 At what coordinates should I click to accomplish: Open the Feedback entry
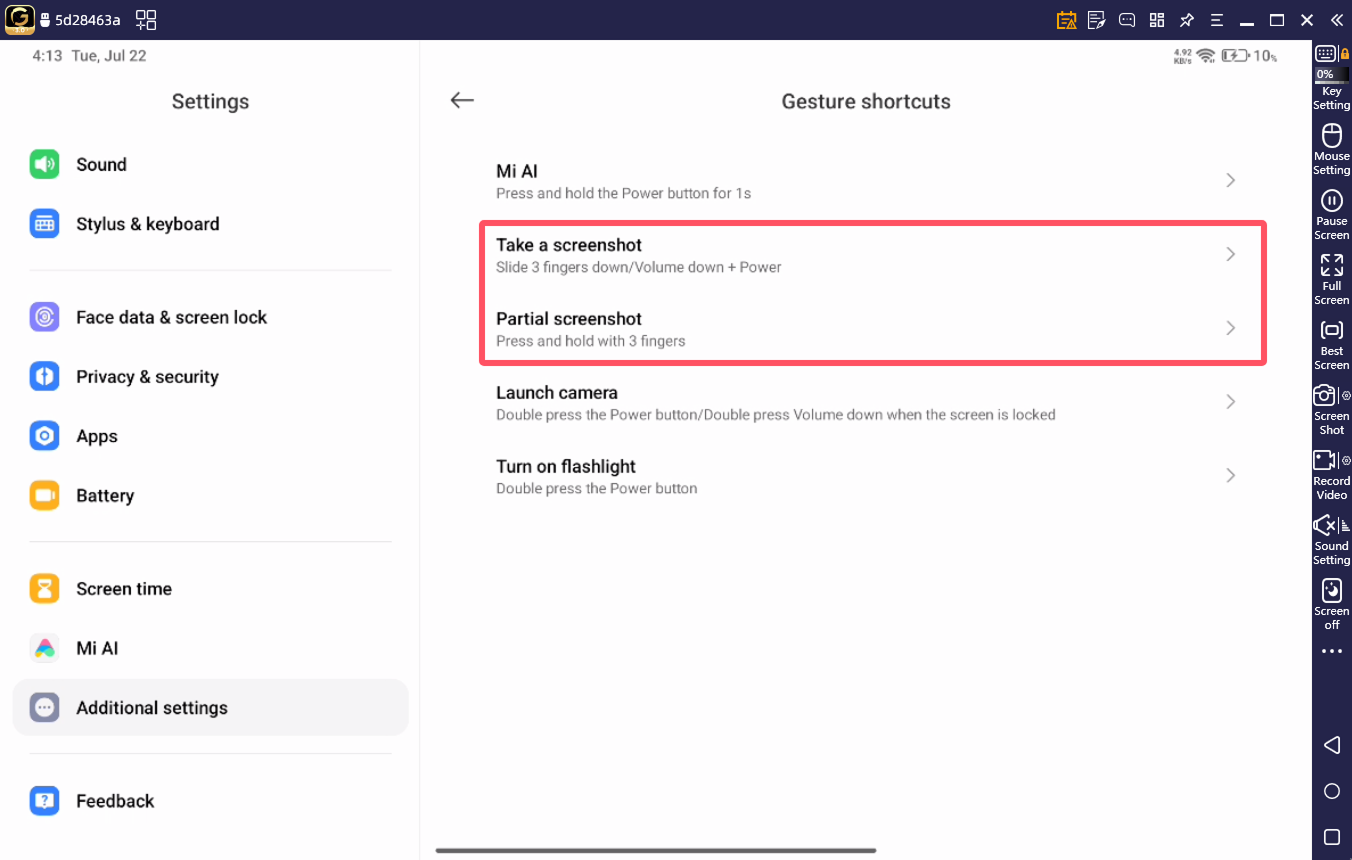click(x=210, y=801)
